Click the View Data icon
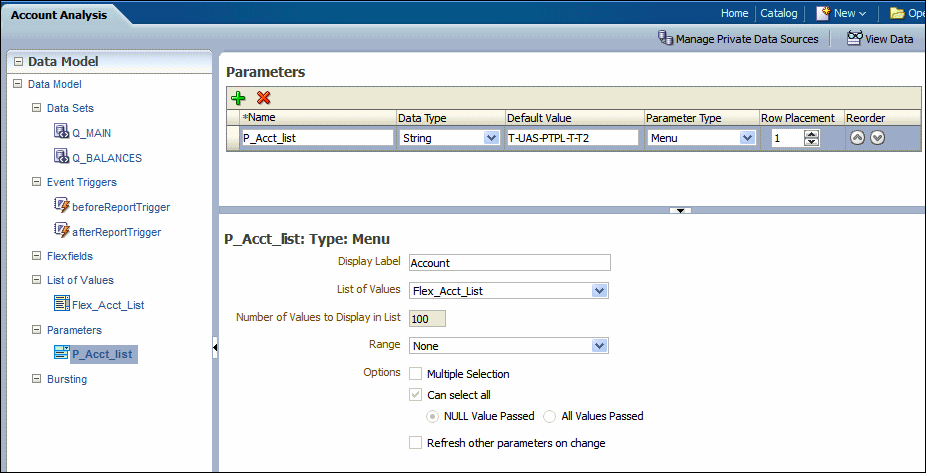The image size is (926, 473). click(x=854, y=39)
